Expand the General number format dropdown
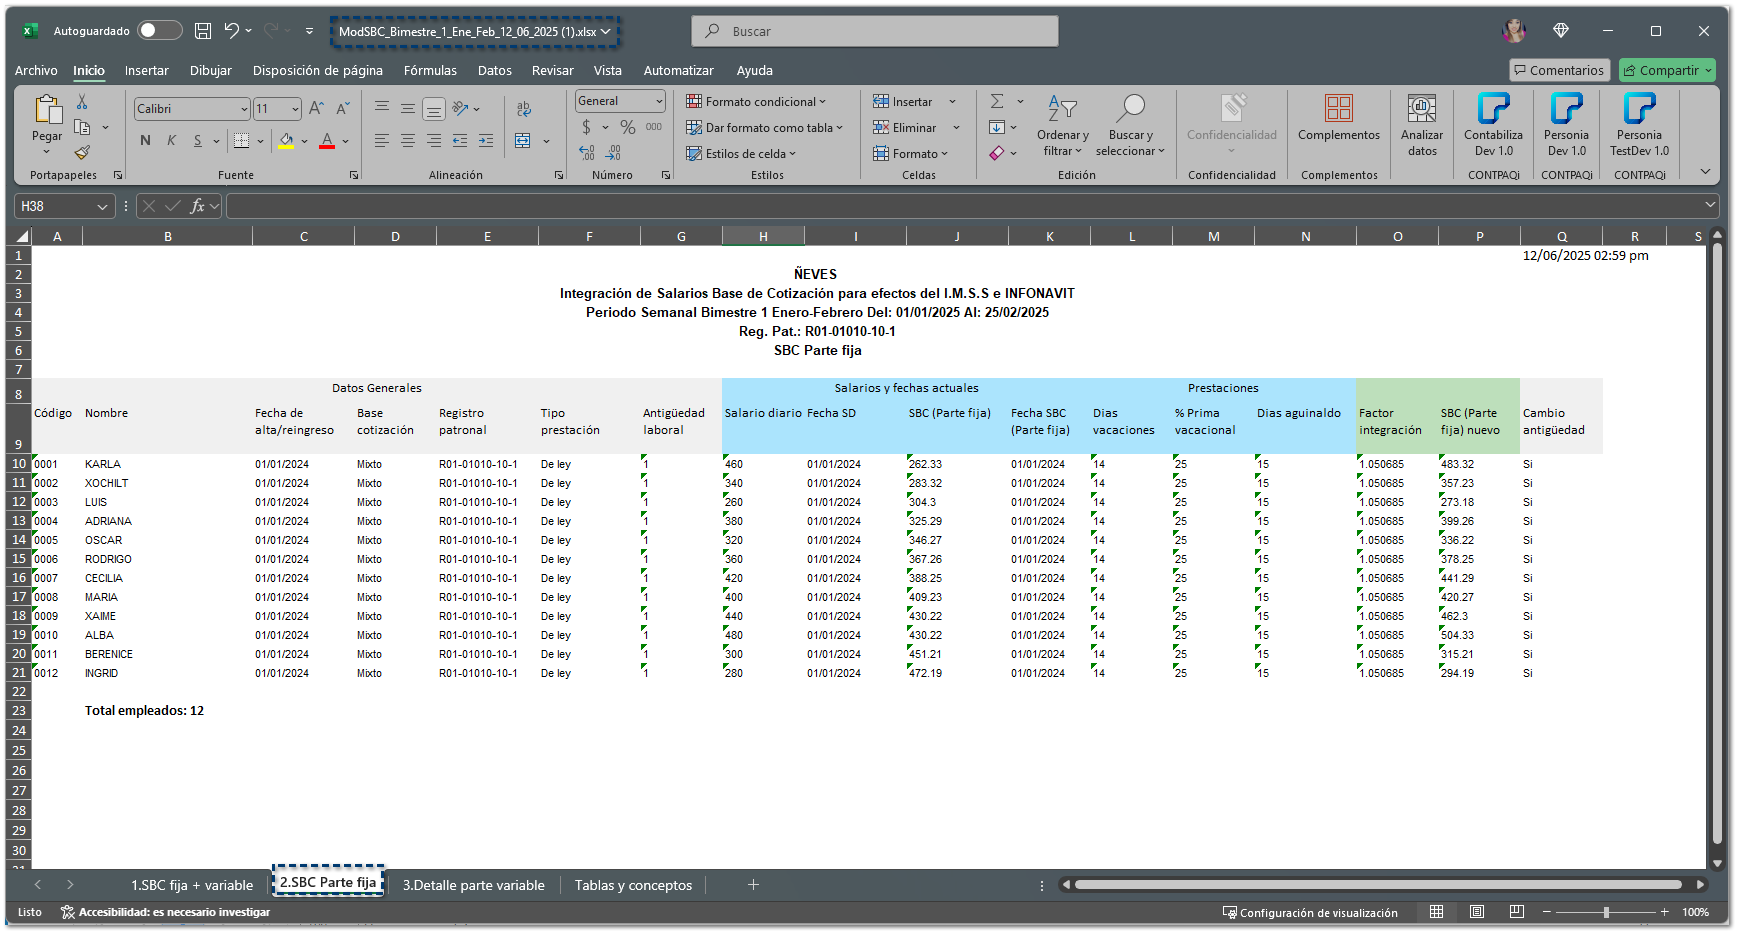Screen dimensions: 1738x934 pos(659,101)
